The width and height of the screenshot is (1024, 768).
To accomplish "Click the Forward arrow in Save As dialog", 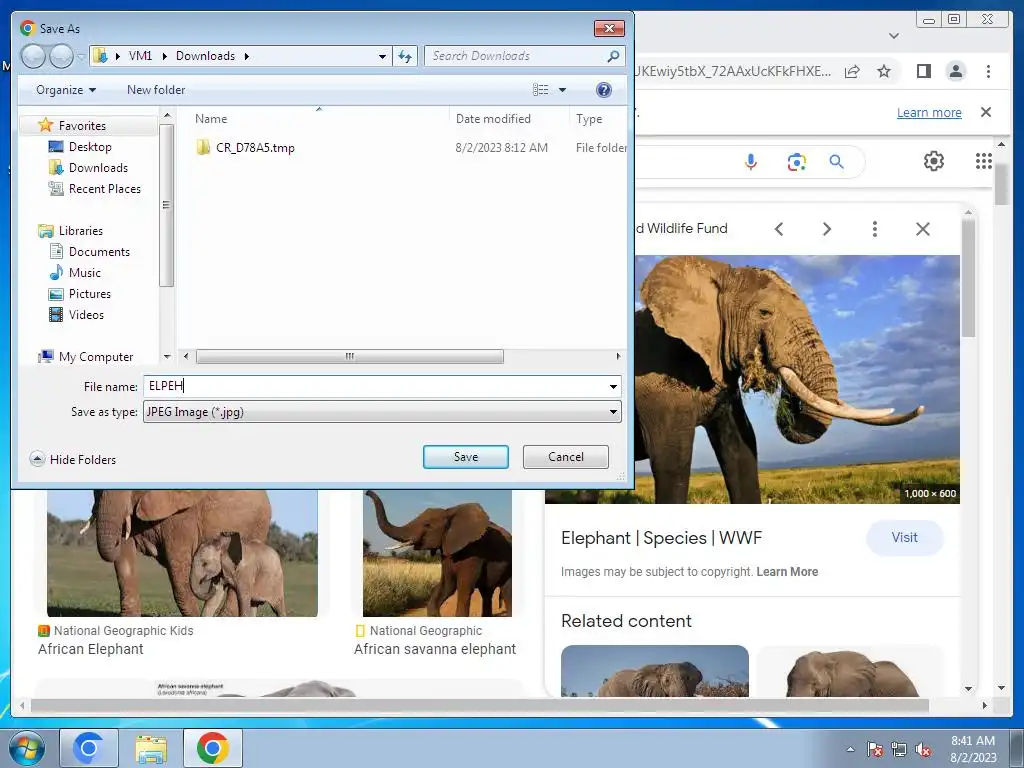I will 61,56.
